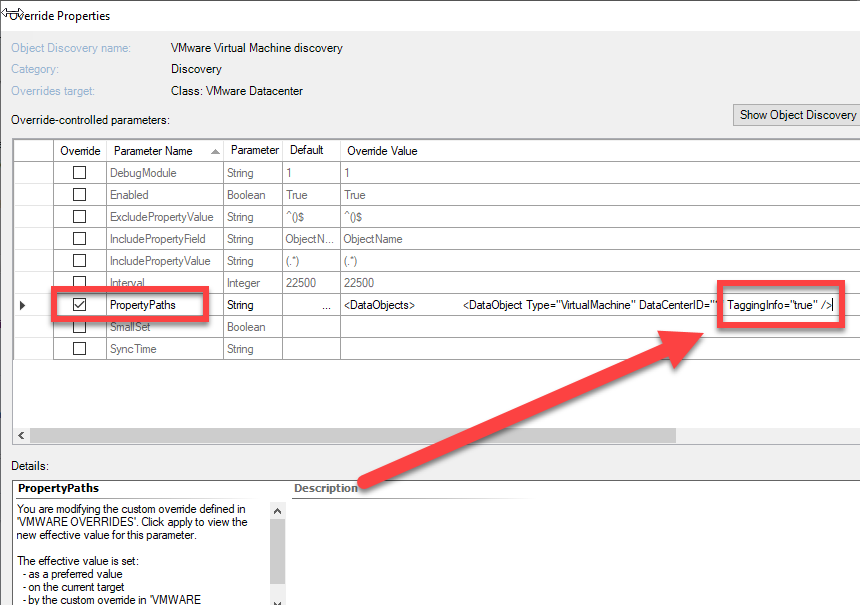Viewport: 860px width, 605px height.
Task: Enable the IncludePropertyField override checkbox
Action: tap(79, 239)
